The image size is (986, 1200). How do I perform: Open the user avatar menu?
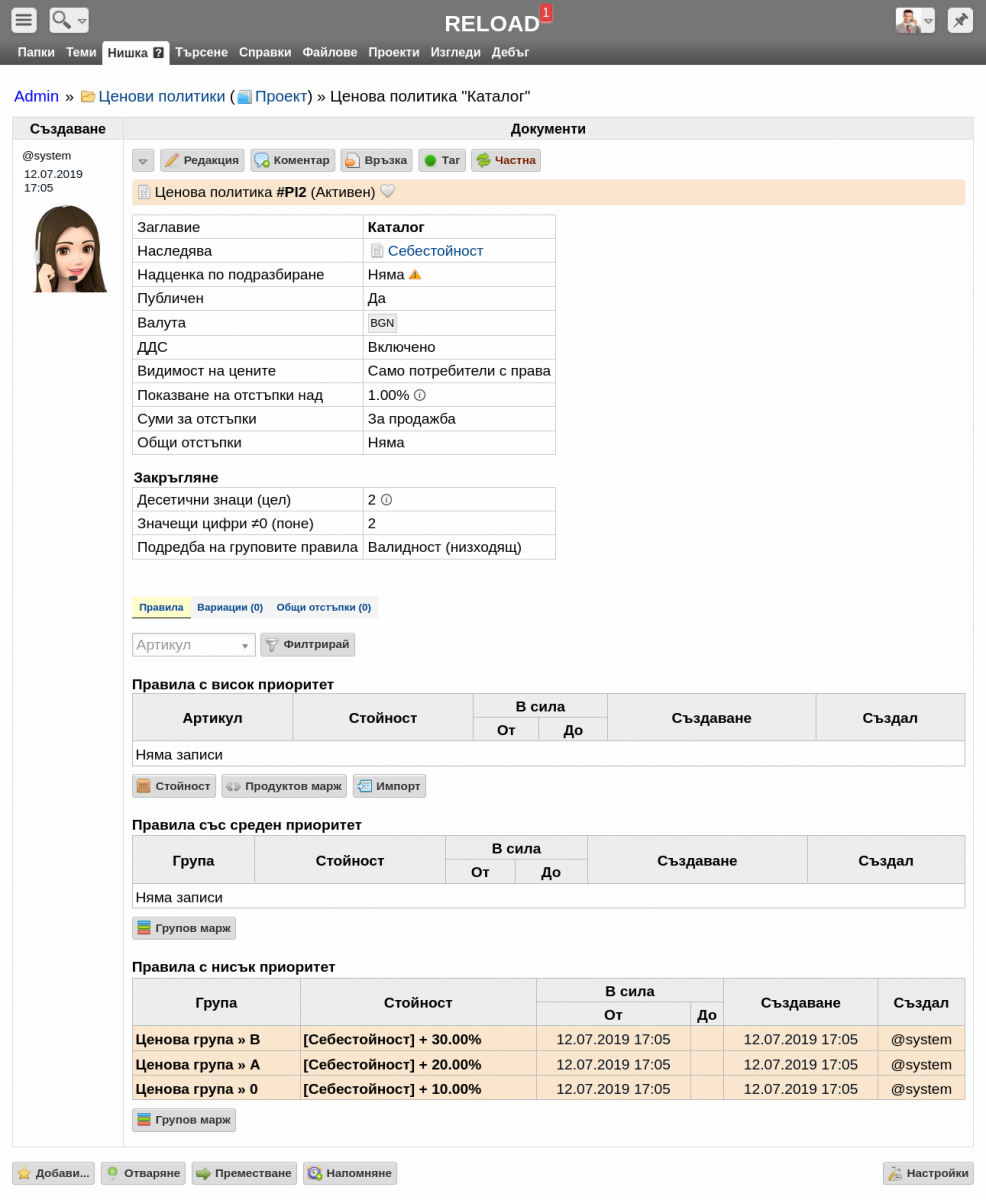click(x=915, y=20)
